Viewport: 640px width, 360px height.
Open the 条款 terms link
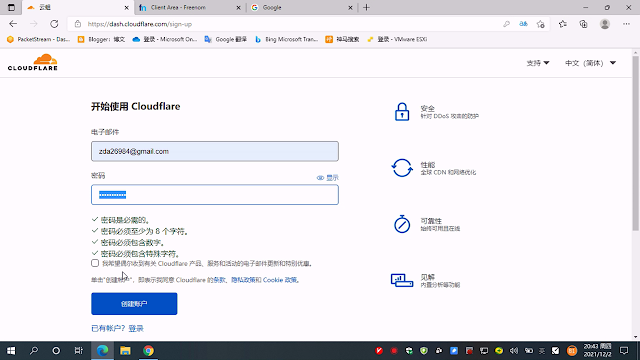coord(219,280)
